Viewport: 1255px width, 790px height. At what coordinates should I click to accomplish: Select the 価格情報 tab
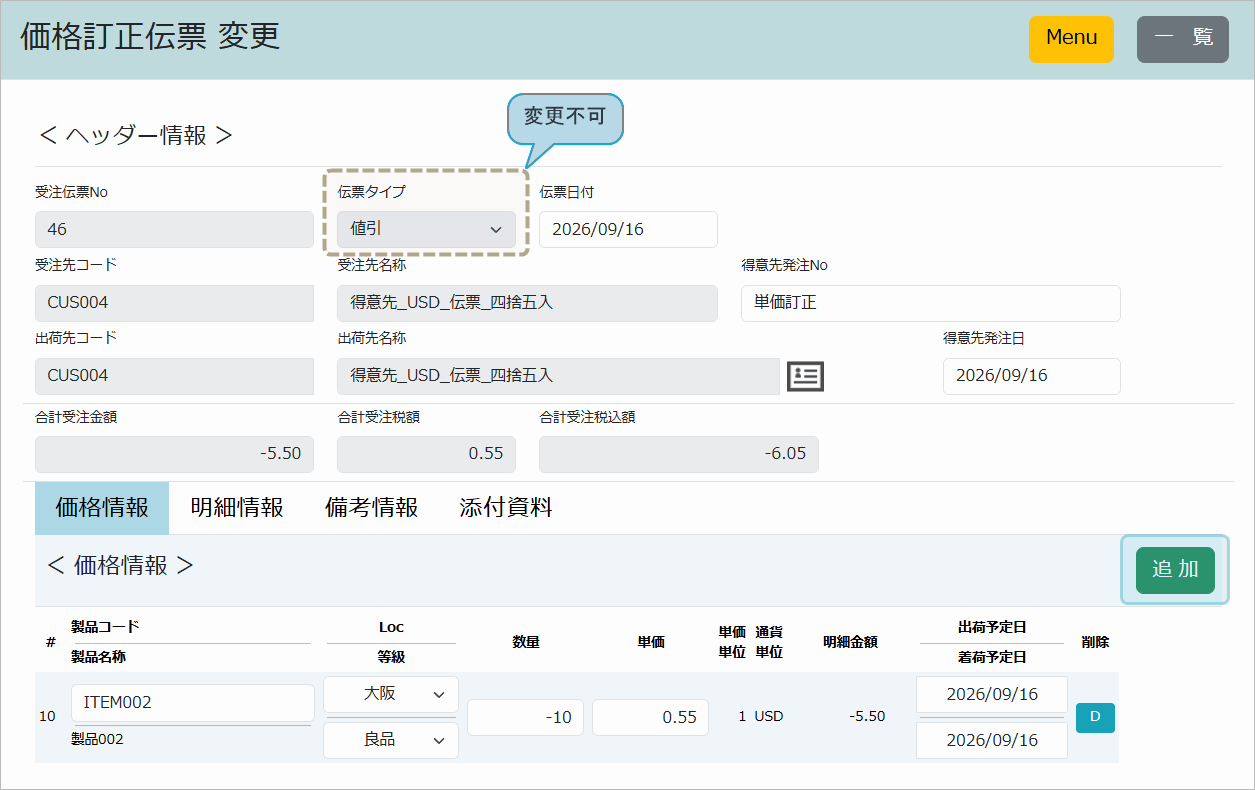102,508
